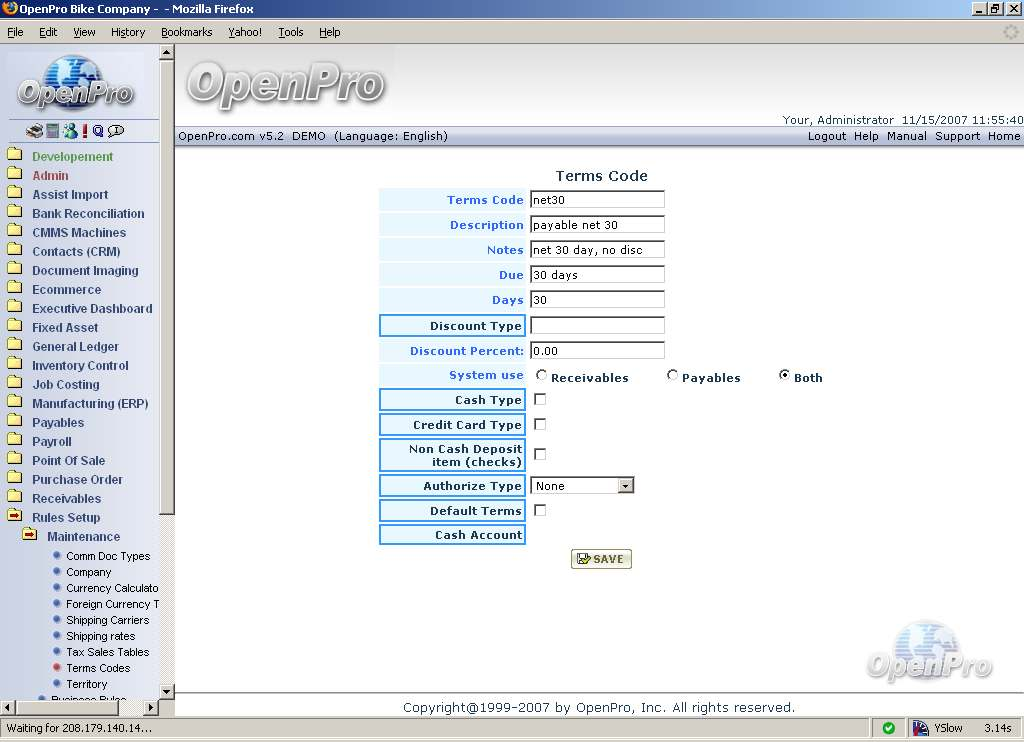Image resolution: width=1024 pixels, height=742 pixels.
Task: Click the messenger people icon in sidebar
Action: 69,131
